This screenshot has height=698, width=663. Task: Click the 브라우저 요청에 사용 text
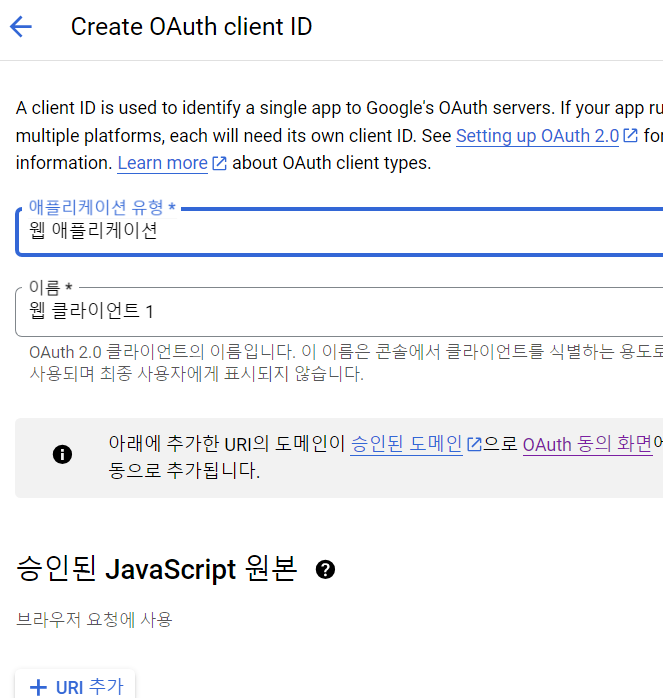[x=94, y=619]
